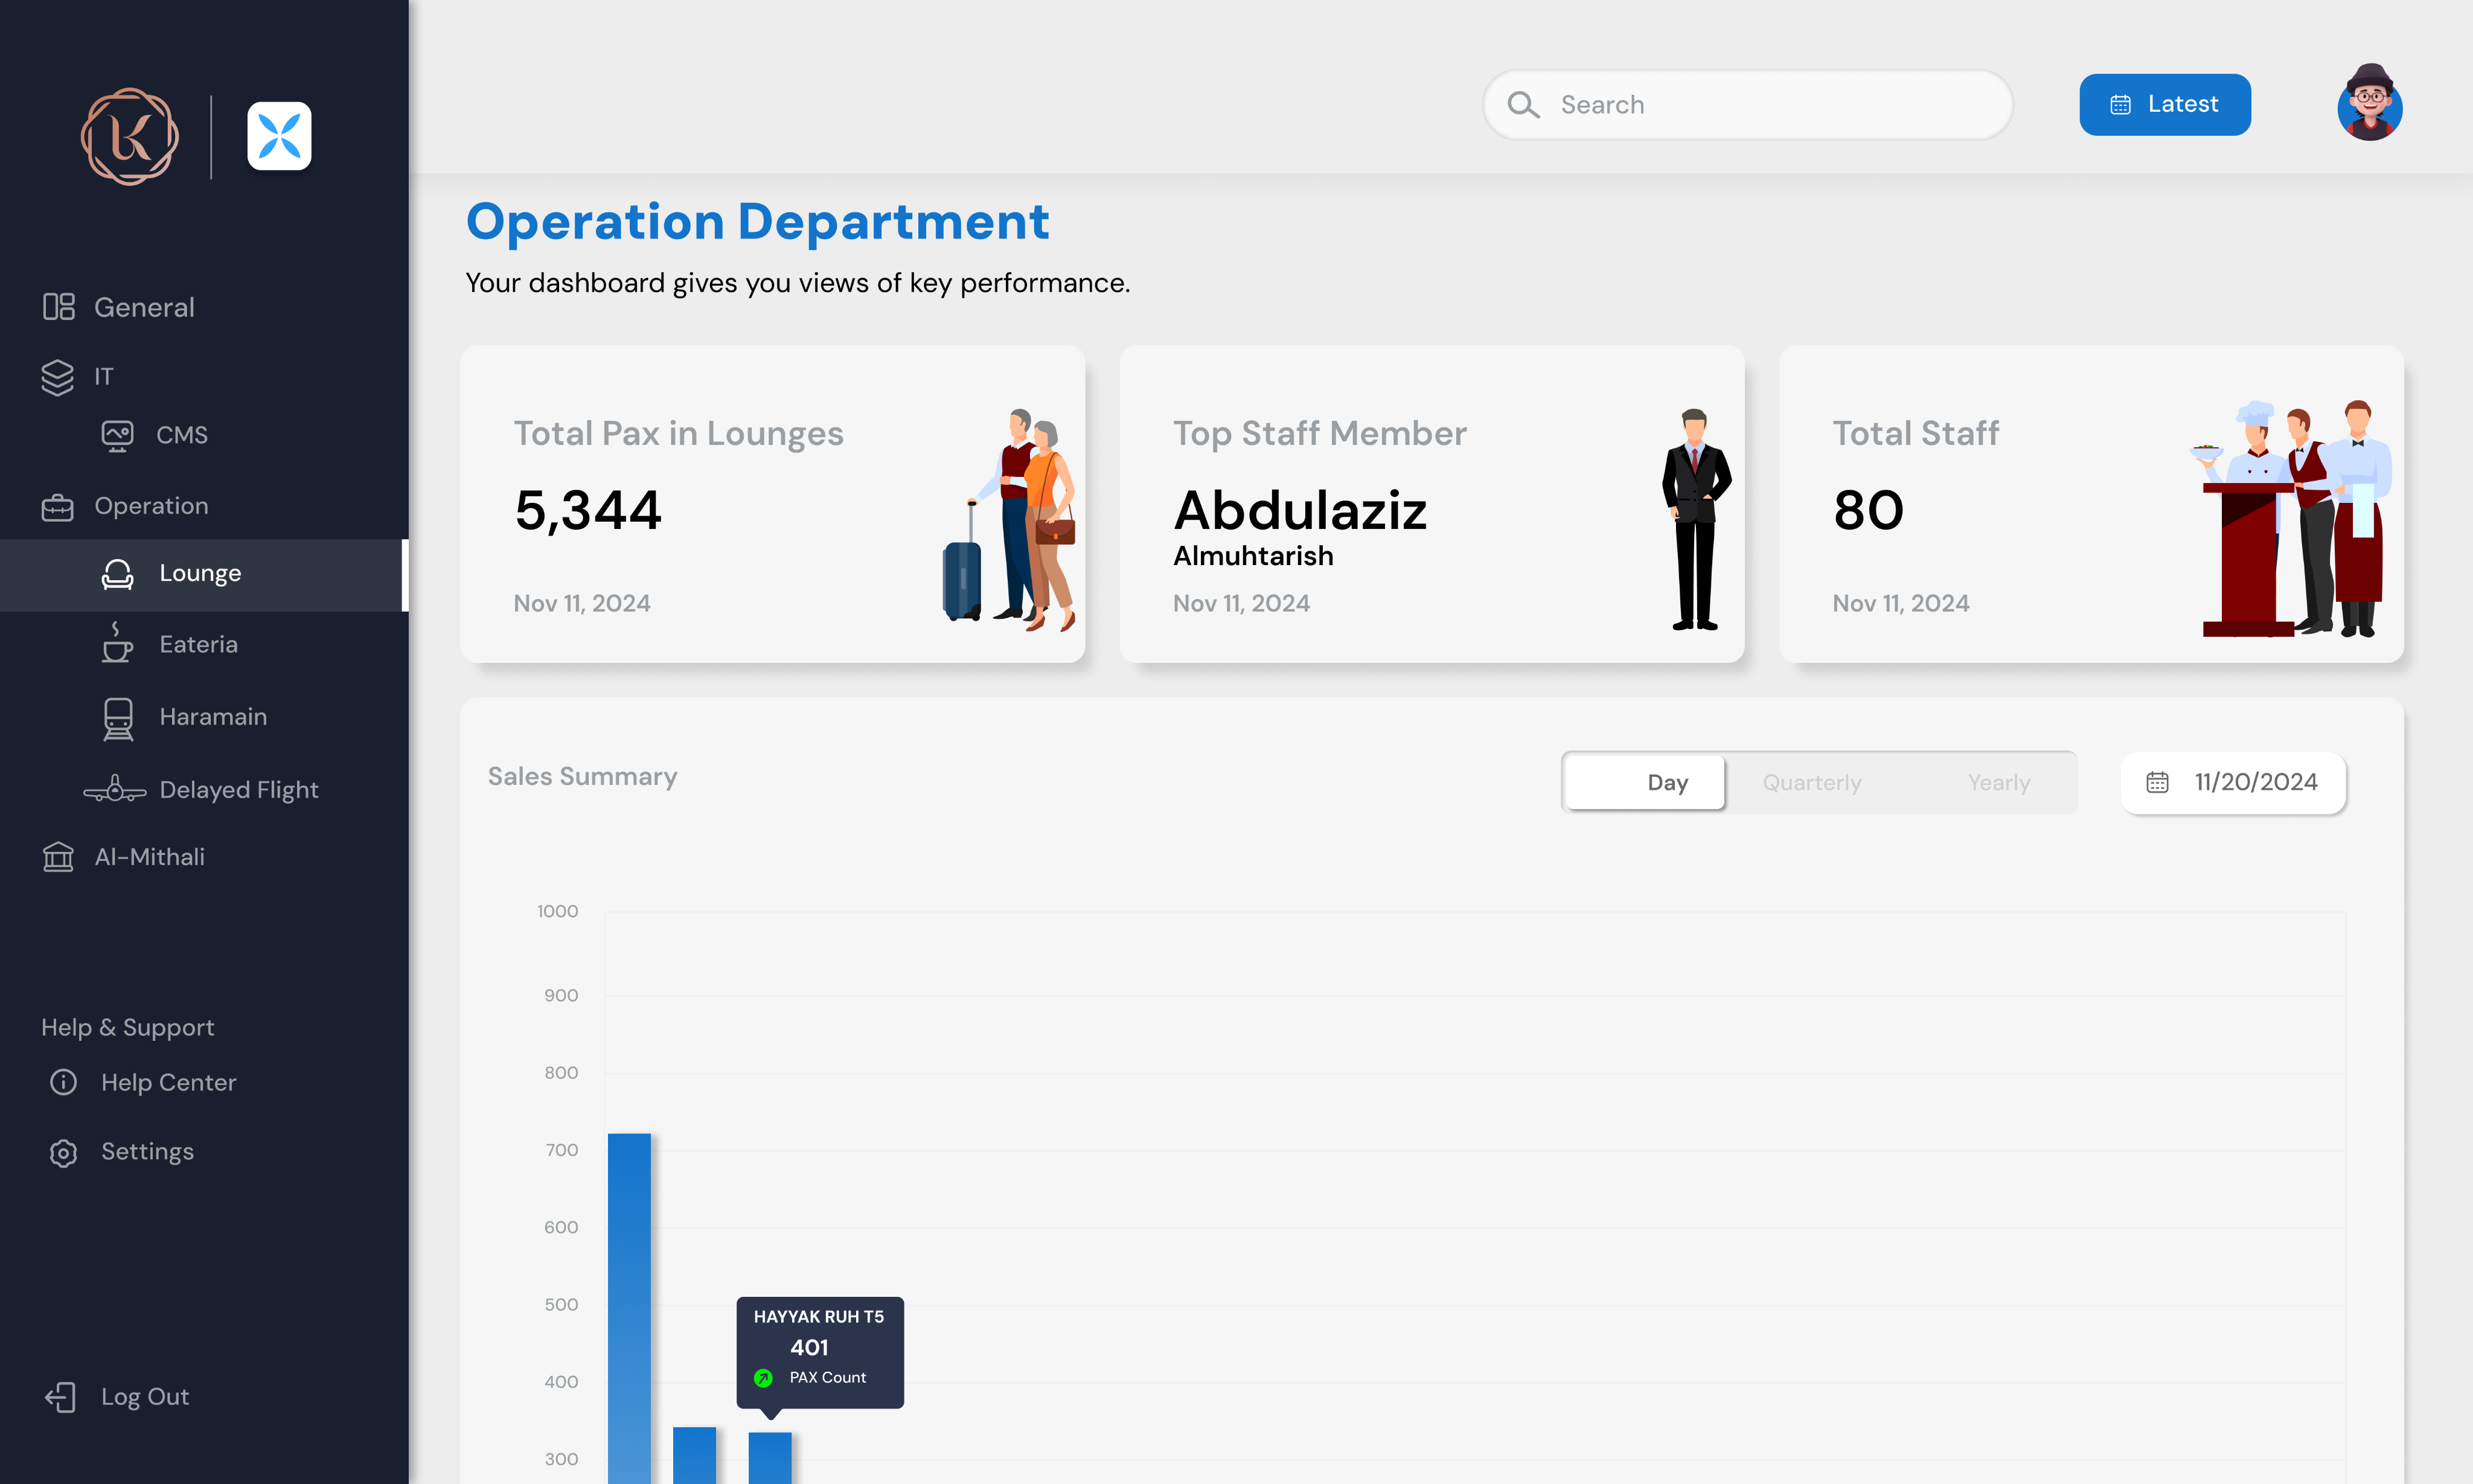Click the info circle icon for Help Center

click(63, 1082)
